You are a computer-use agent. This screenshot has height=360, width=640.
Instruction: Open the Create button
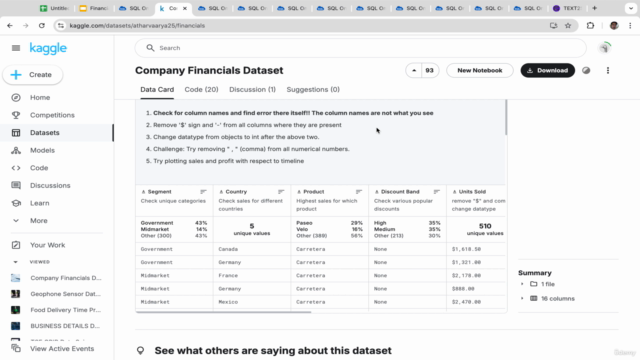33,75
